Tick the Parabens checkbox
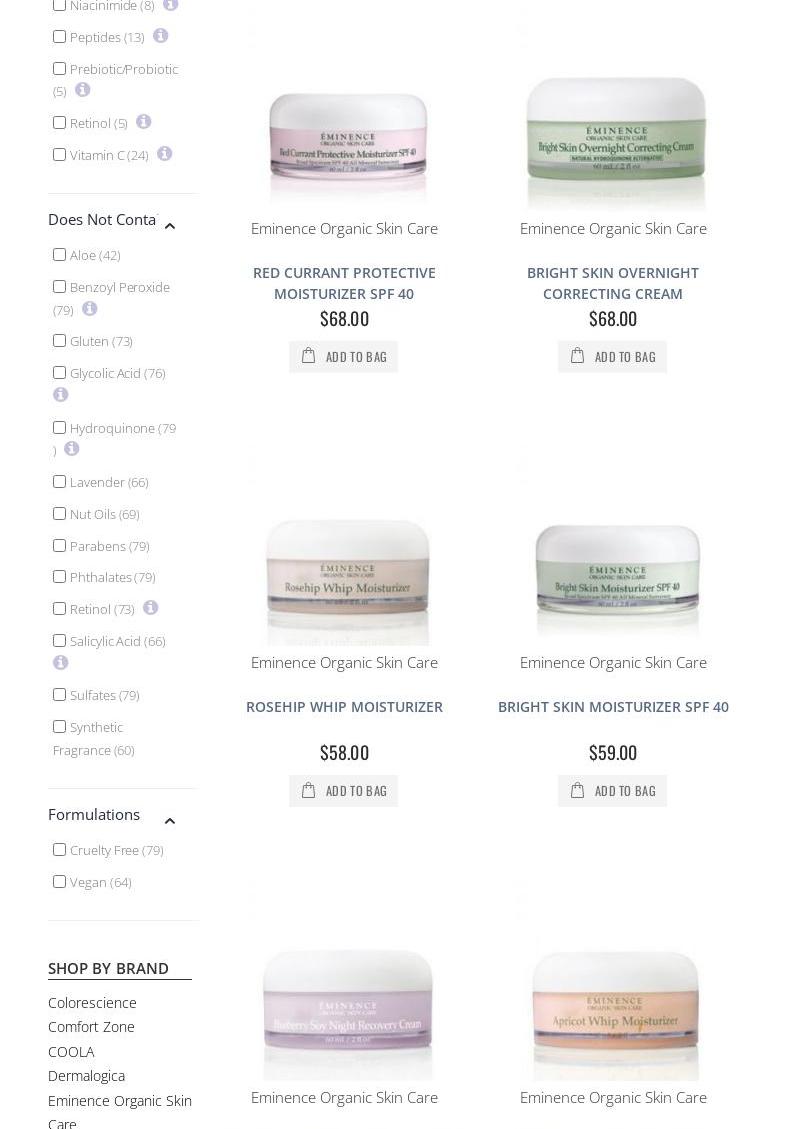 tap(60, 545)
